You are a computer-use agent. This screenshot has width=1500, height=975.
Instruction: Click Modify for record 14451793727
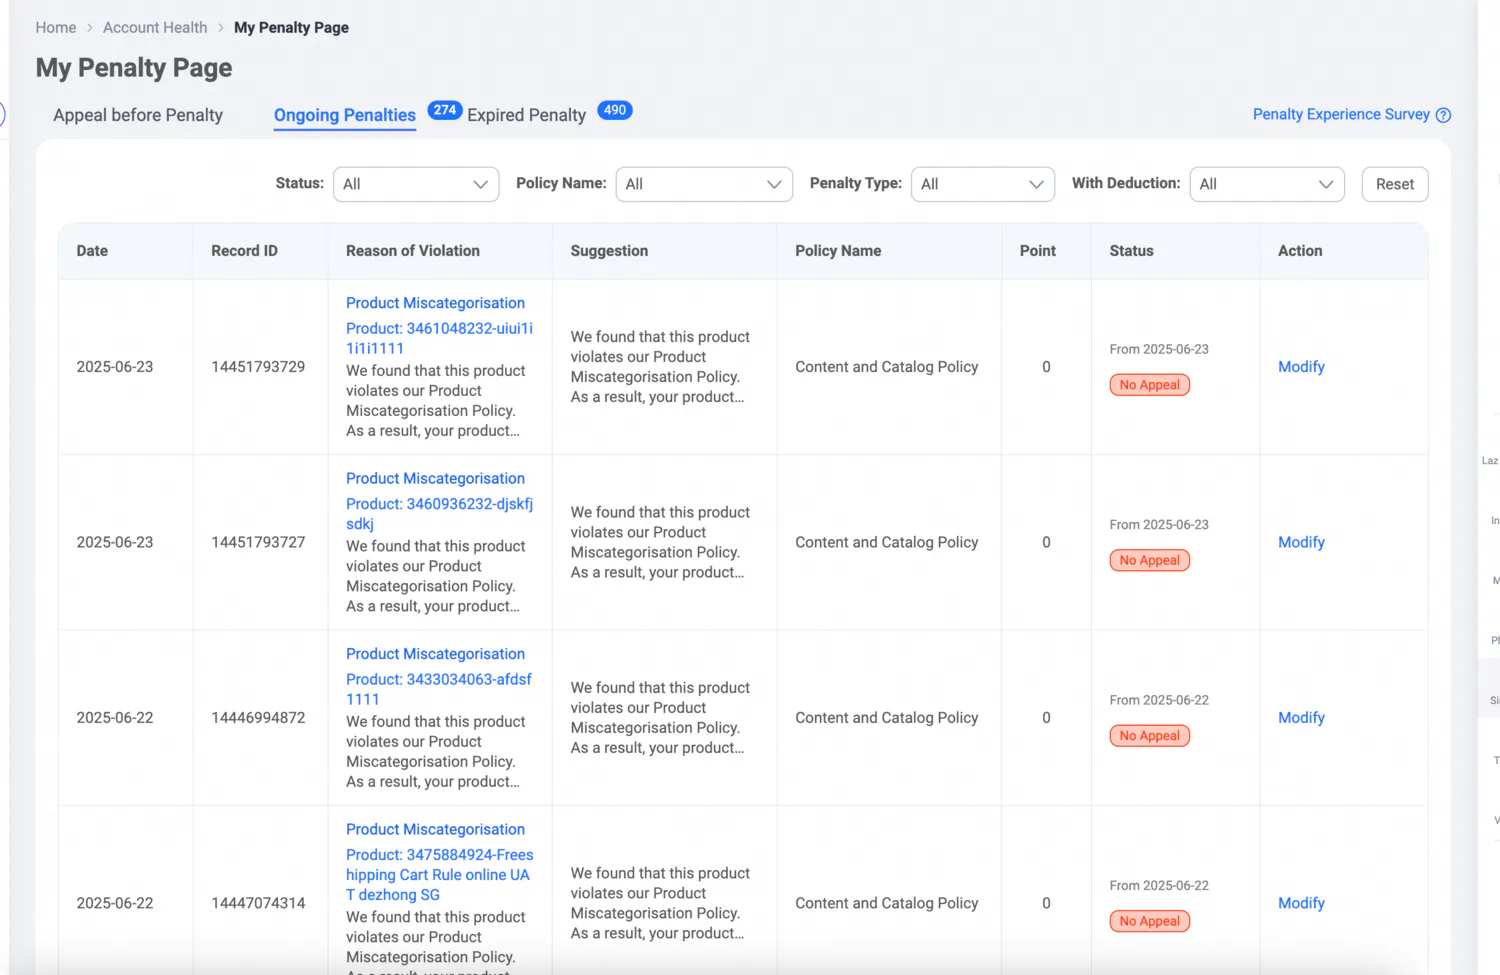tap(1301, 542)
